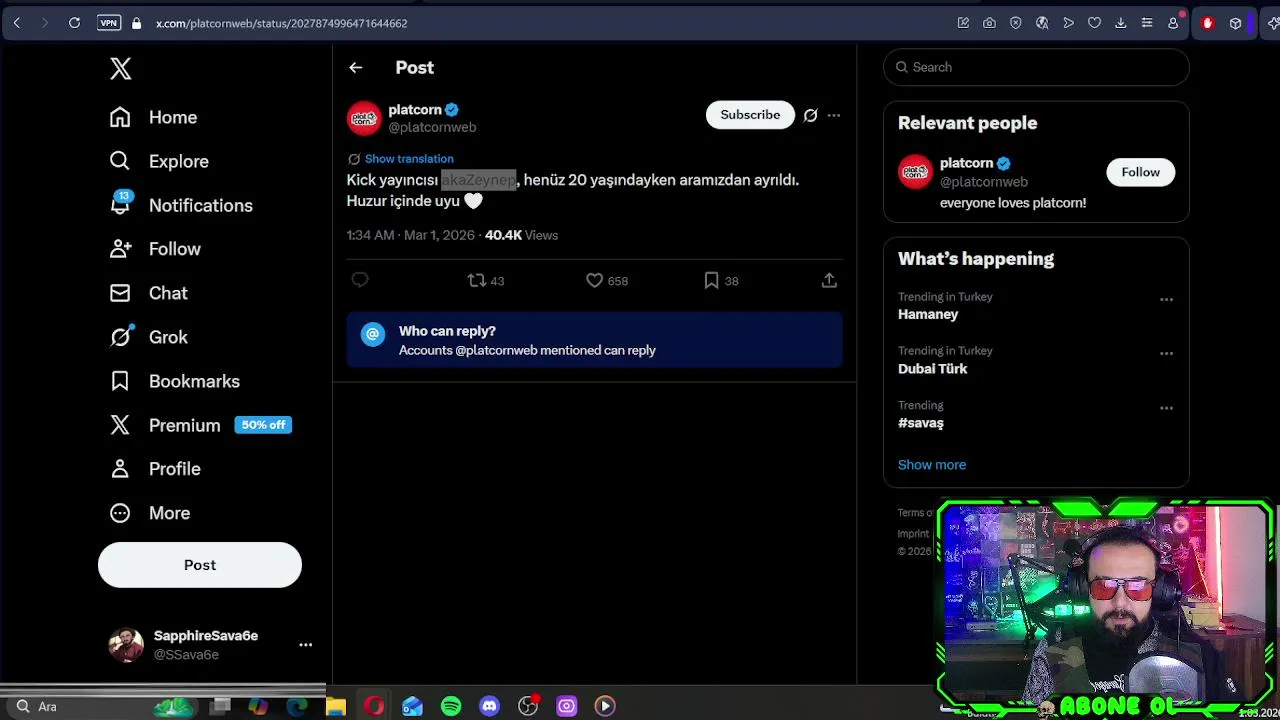Open platcorn name in Relevant people
This screenshot has height=720, width=1280.
click(x=966, y=163)
